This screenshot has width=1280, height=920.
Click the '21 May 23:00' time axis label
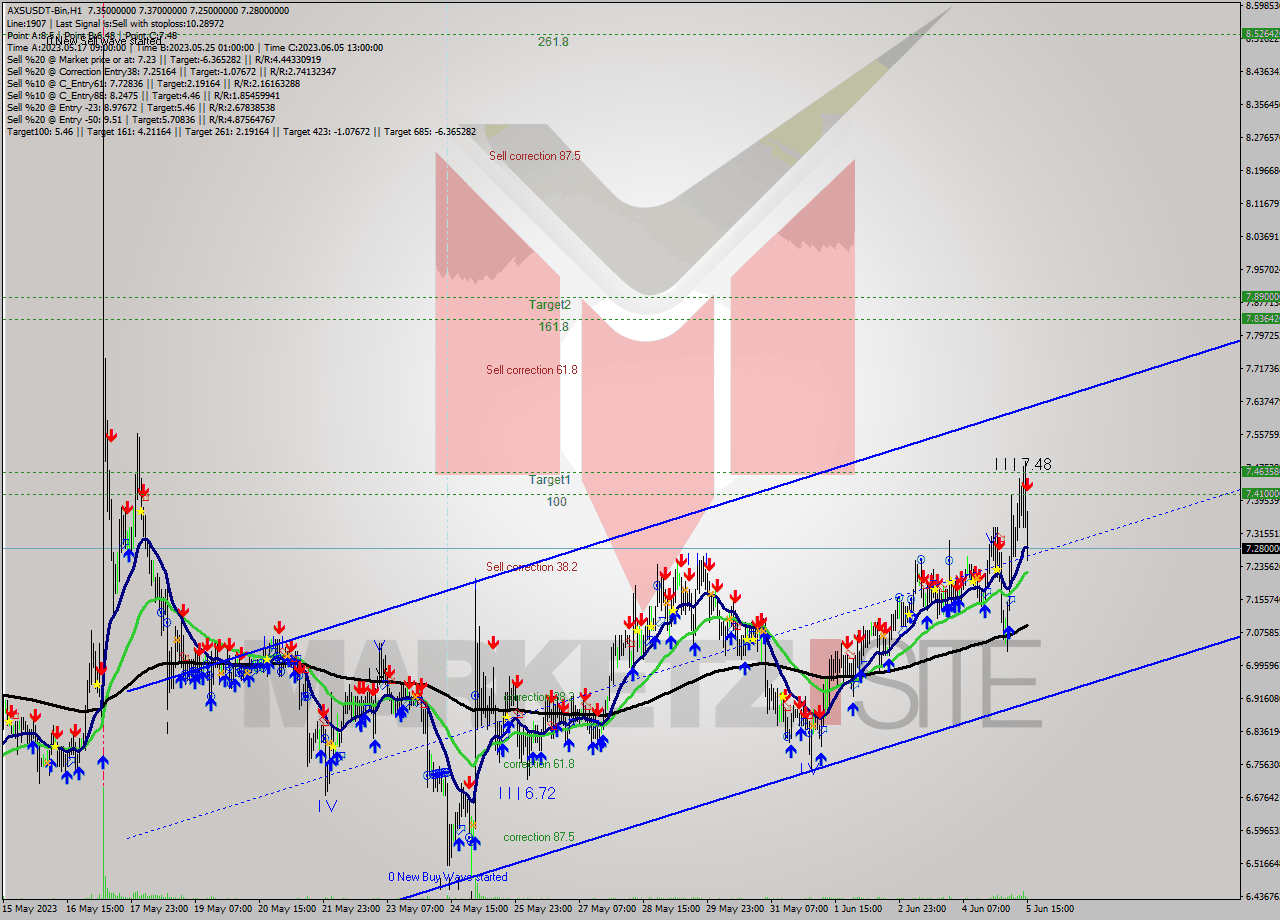[x=351, y=909]
